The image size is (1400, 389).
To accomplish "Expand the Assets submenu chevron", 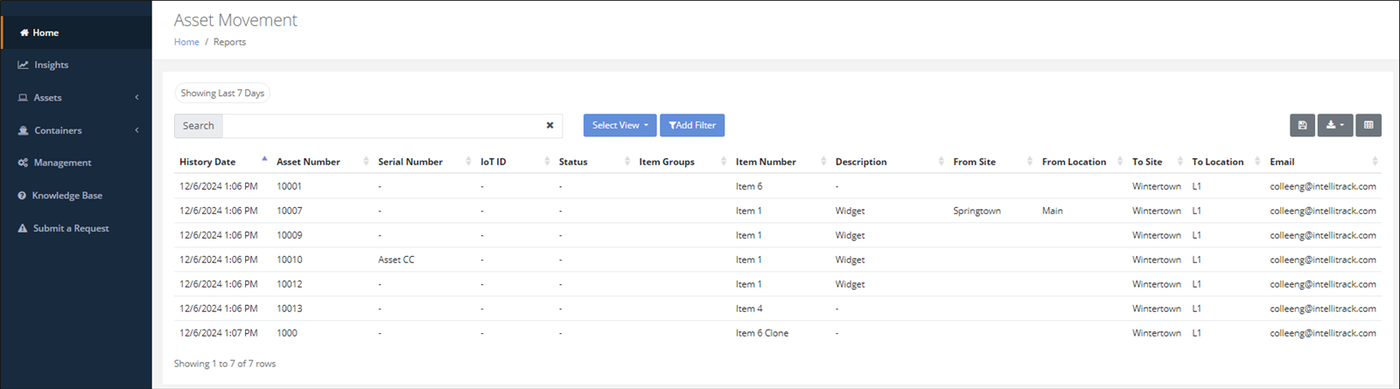I will (x=136, y=98).
